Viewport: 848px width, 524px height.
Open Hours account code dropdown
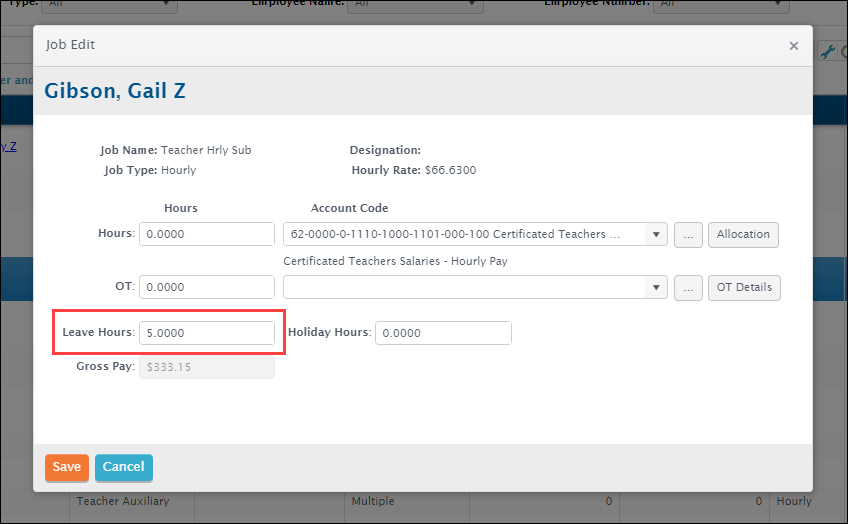point(656,234)
